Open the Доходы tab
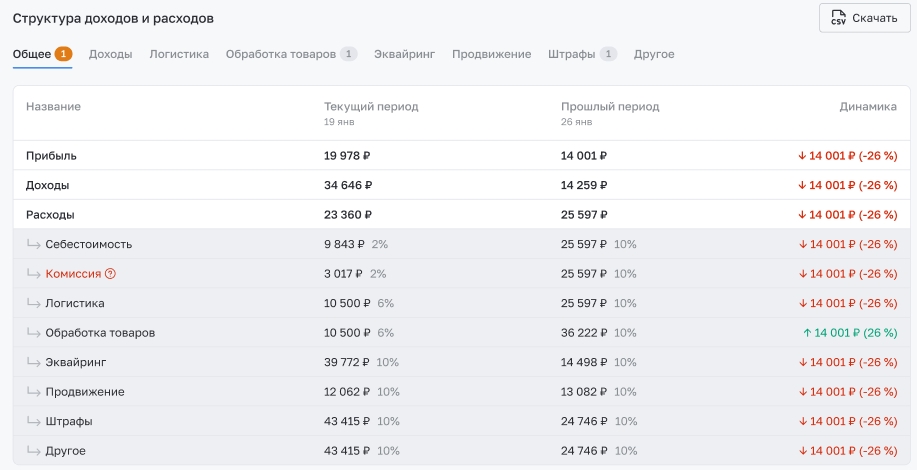The height and width of the screenshot is (470, 917). pos(110,54)
